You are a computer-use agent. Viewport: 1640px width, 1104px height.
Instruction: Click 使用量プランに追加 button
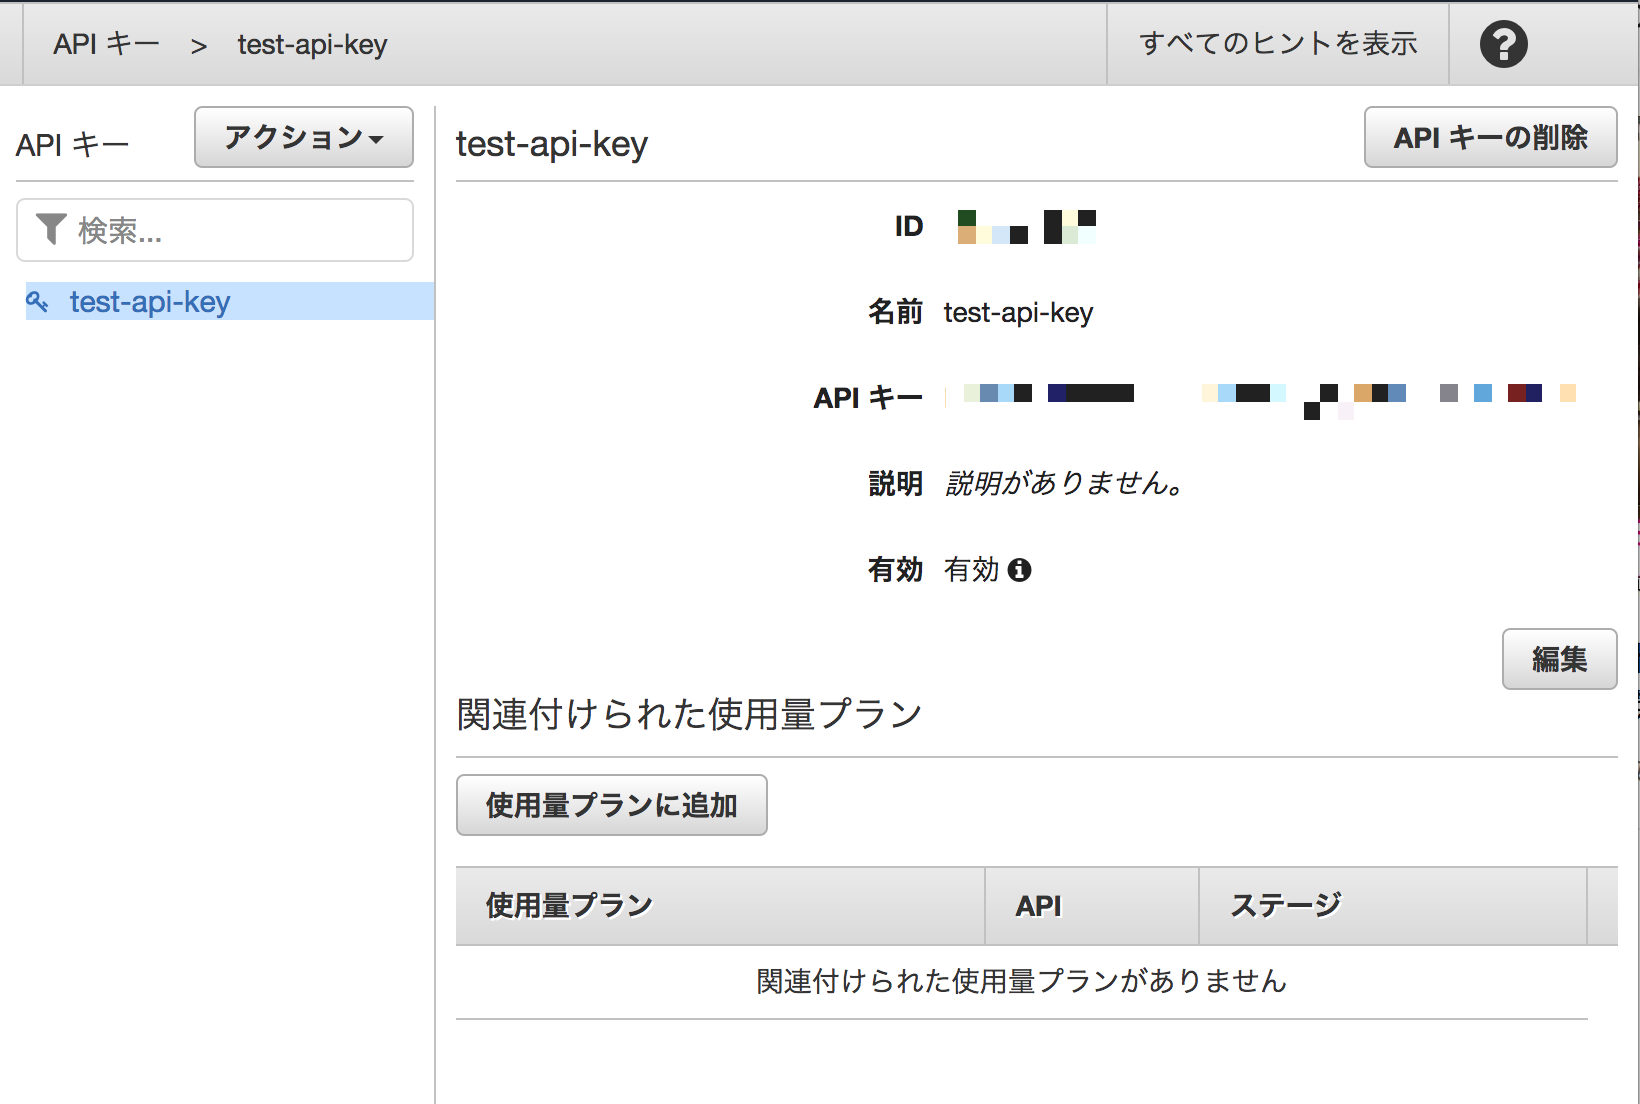point(611,805)
